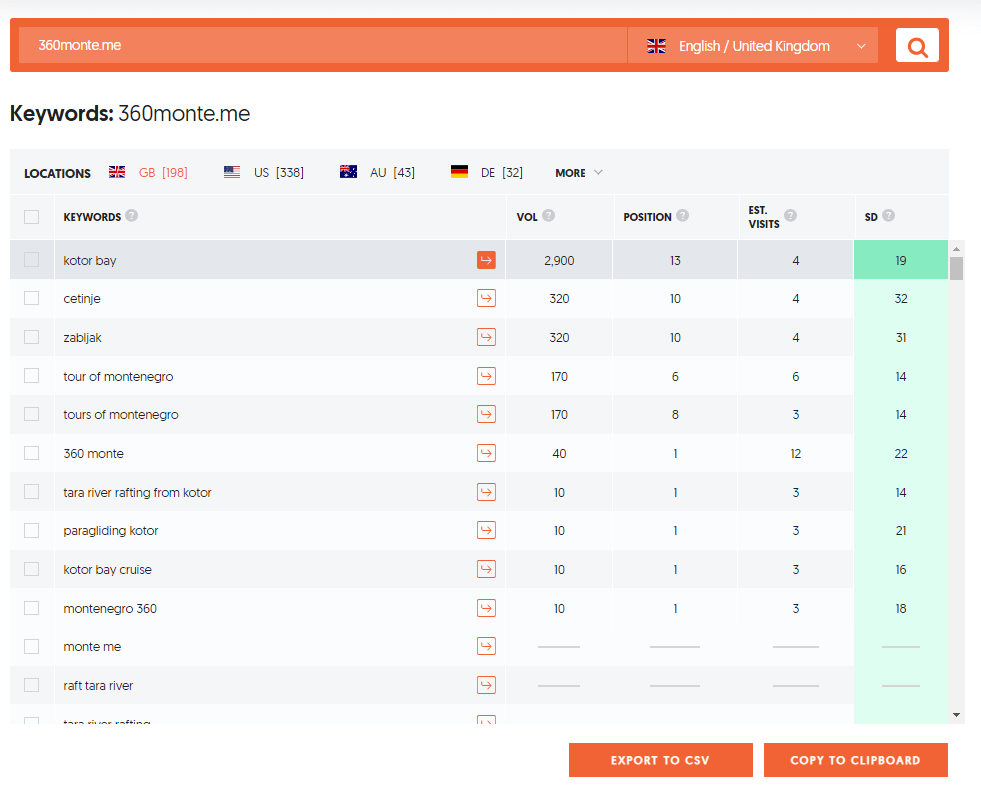This screenshot has height=788, width=981.
Task: Sort by the SD column header
Action: click(x=871, y=217)
